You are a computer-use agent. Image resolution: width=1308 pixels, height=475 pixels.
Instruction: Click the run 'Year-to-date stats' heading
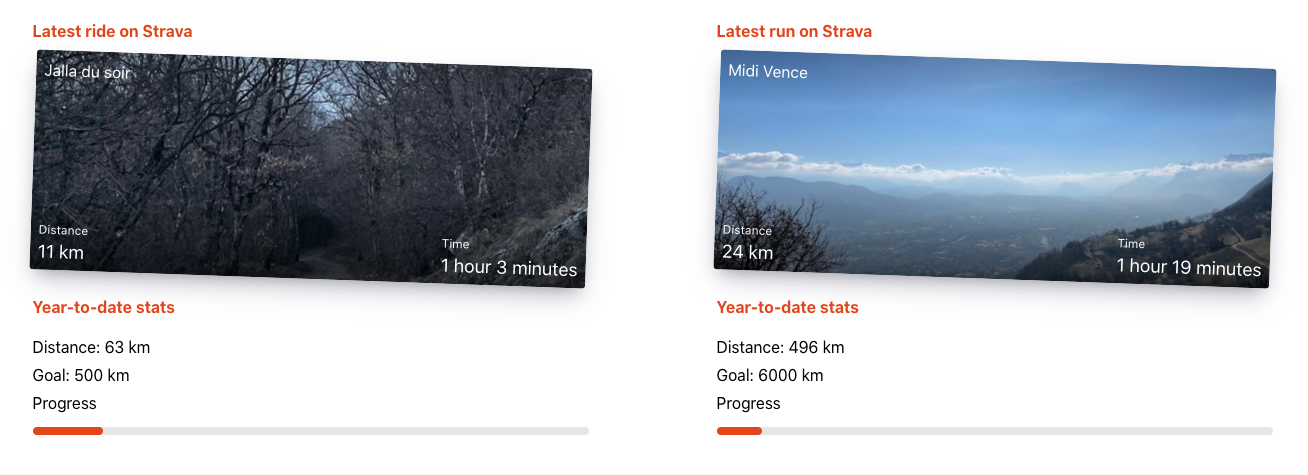point(788,308)
